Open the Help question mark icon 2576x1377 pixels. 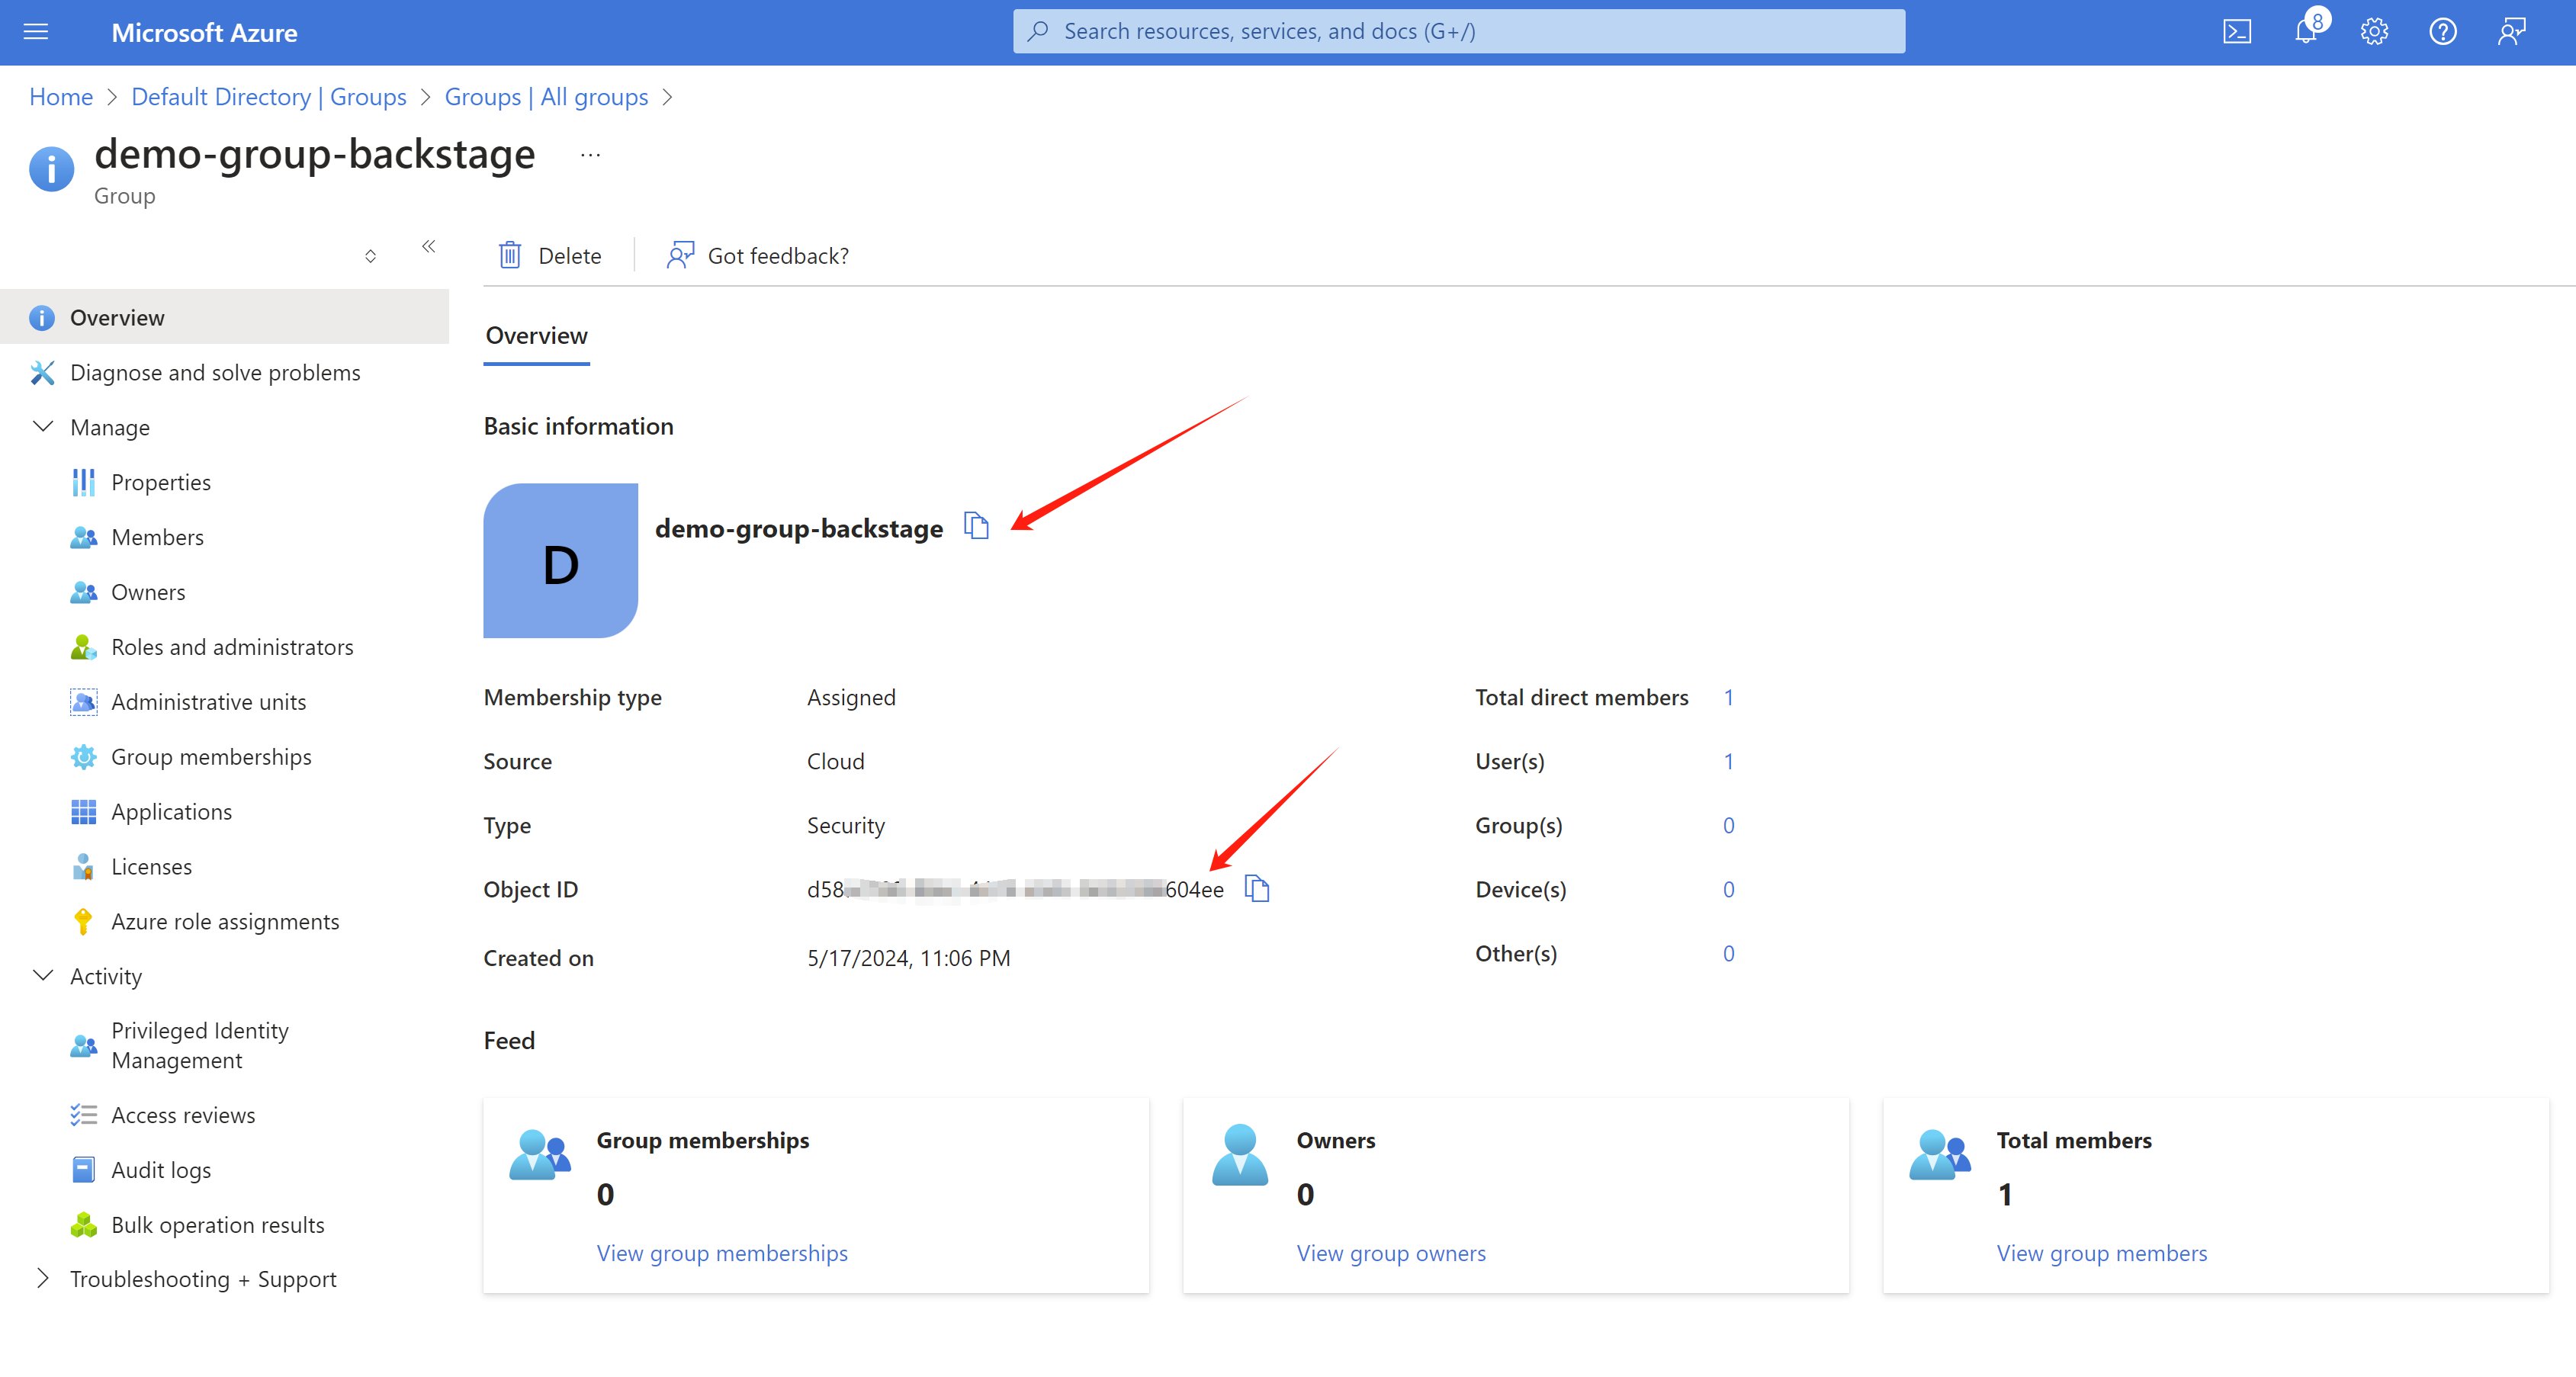(2442, 32)
